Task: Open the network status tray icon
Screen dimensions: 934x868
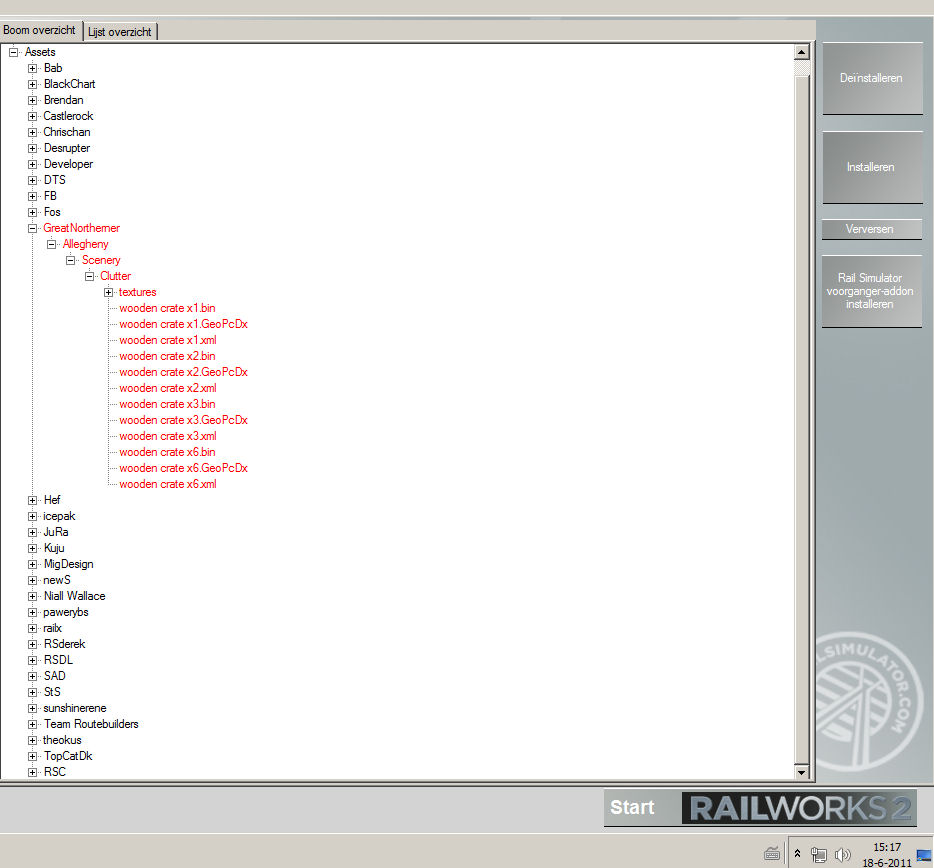Action: pos(818,855)
